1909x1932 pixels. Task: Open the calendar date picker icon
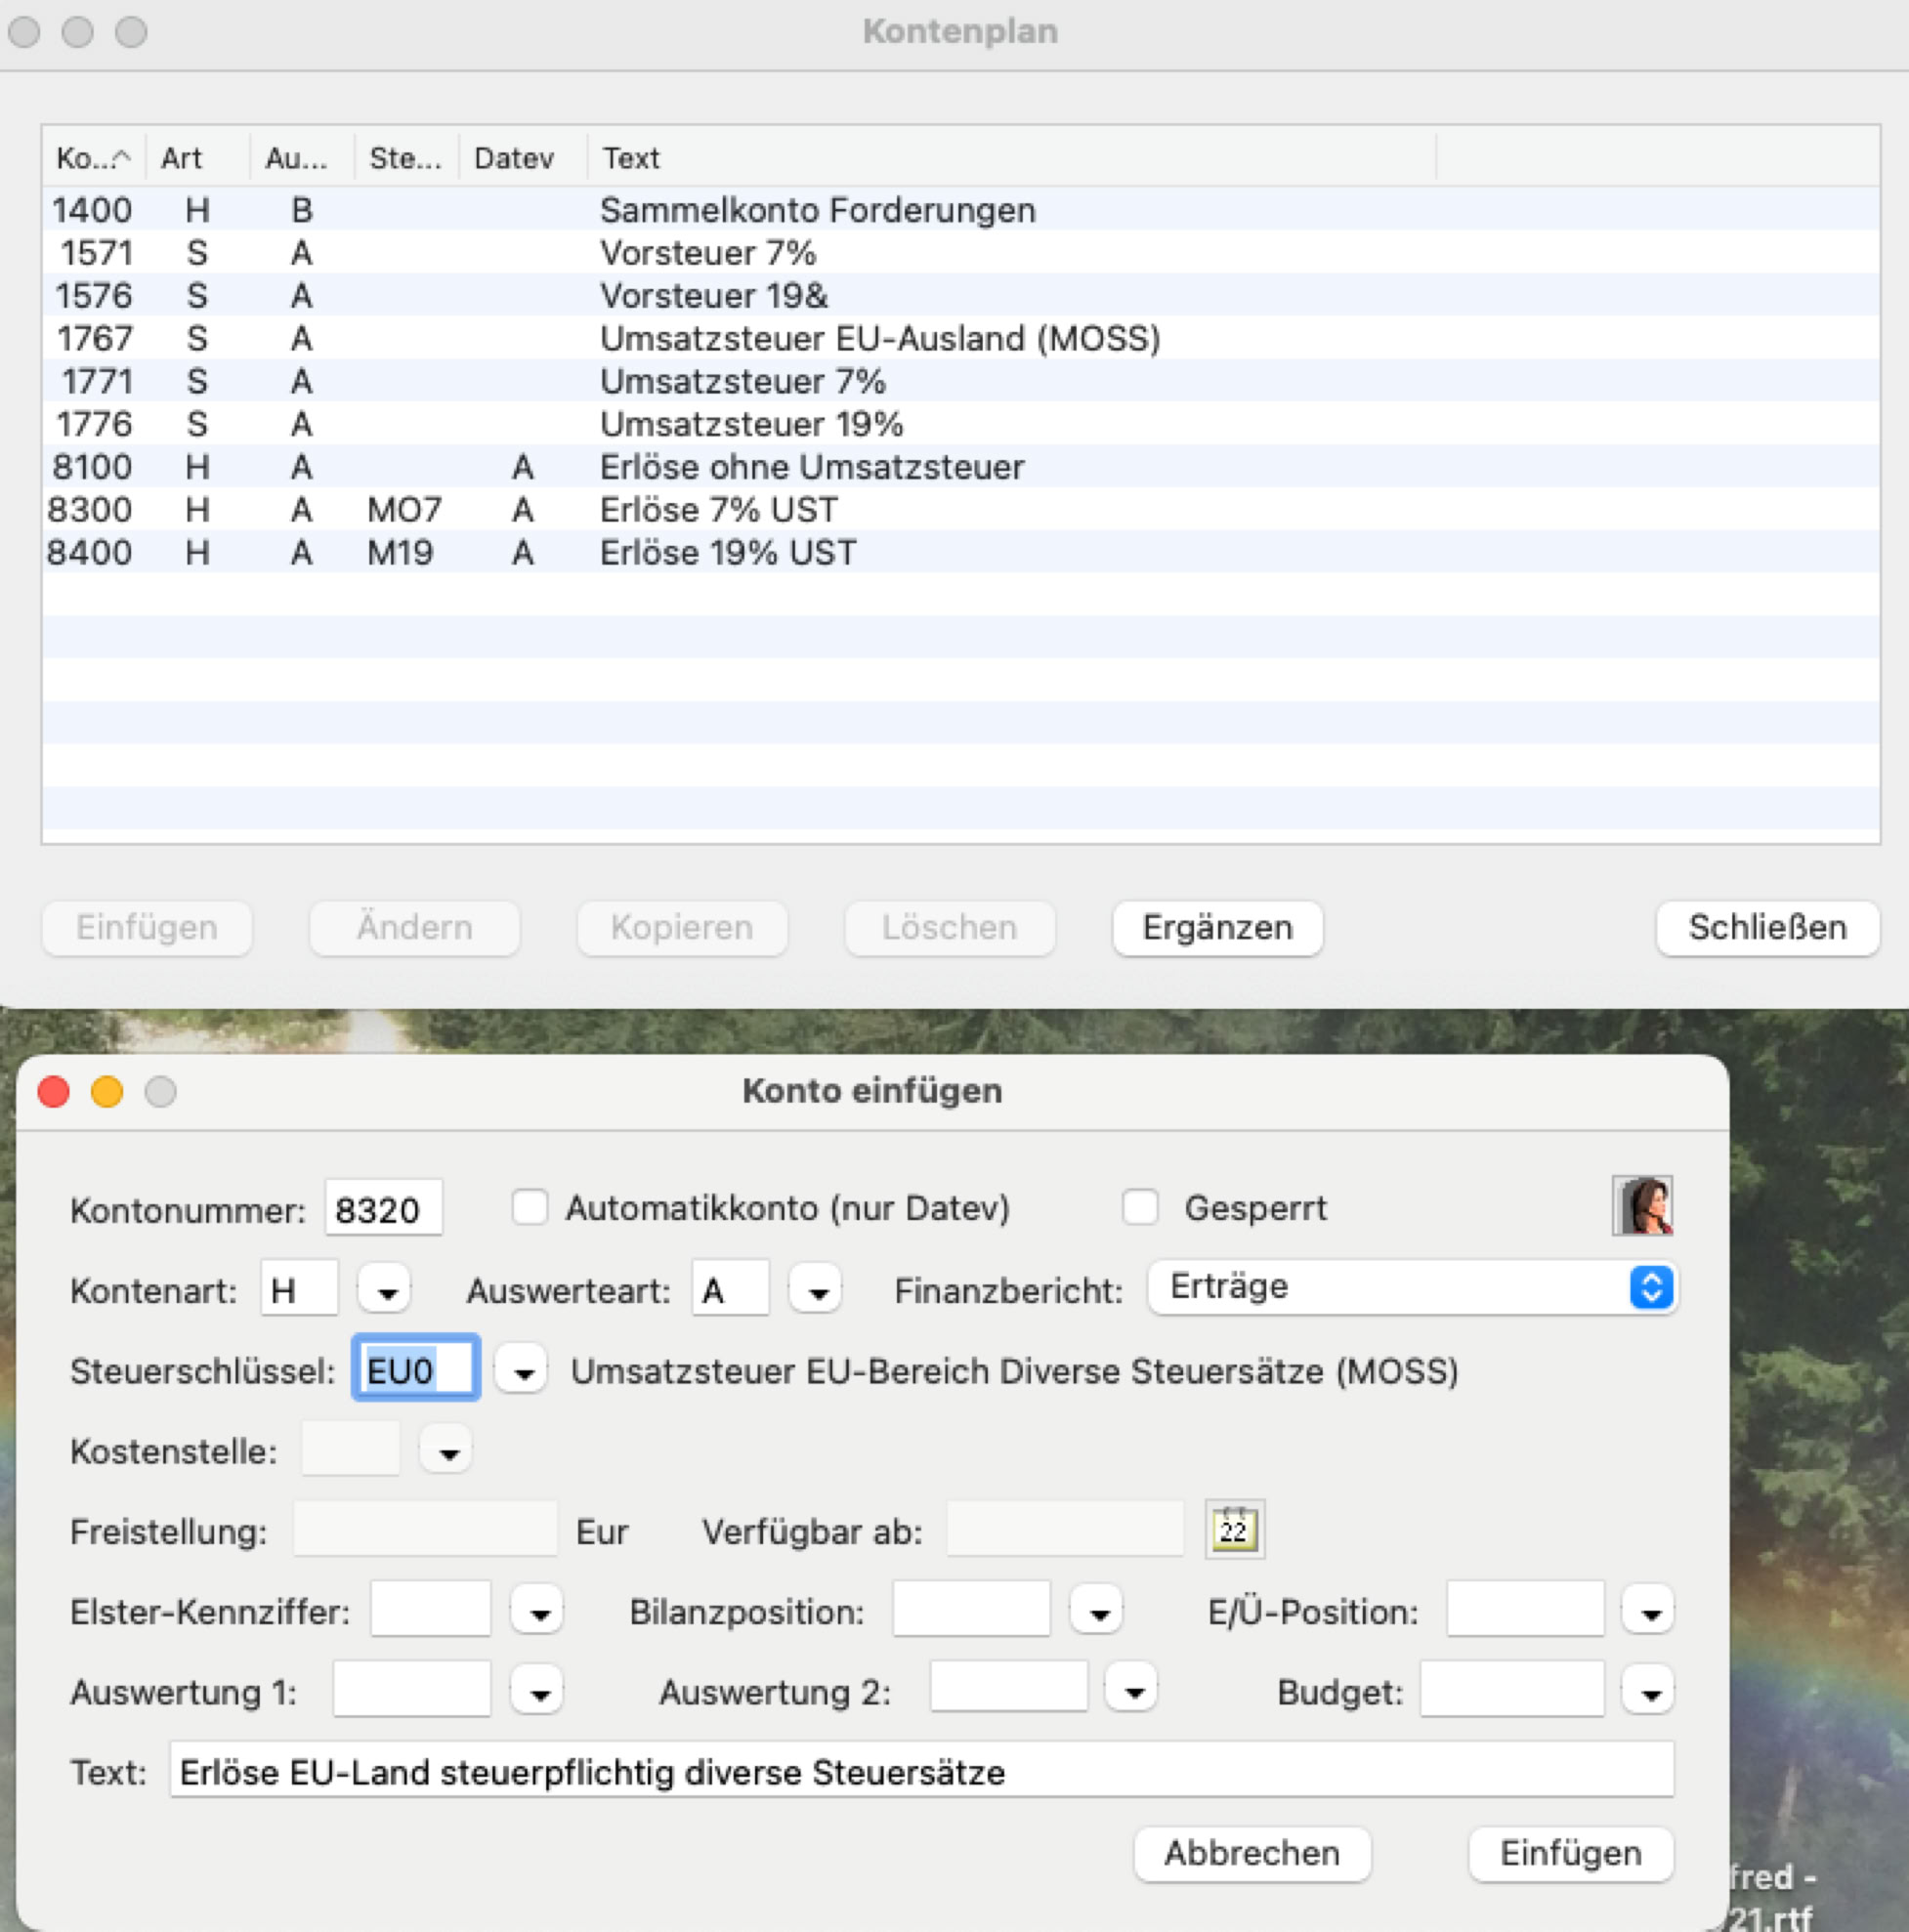click(x=1234, y=1529)
